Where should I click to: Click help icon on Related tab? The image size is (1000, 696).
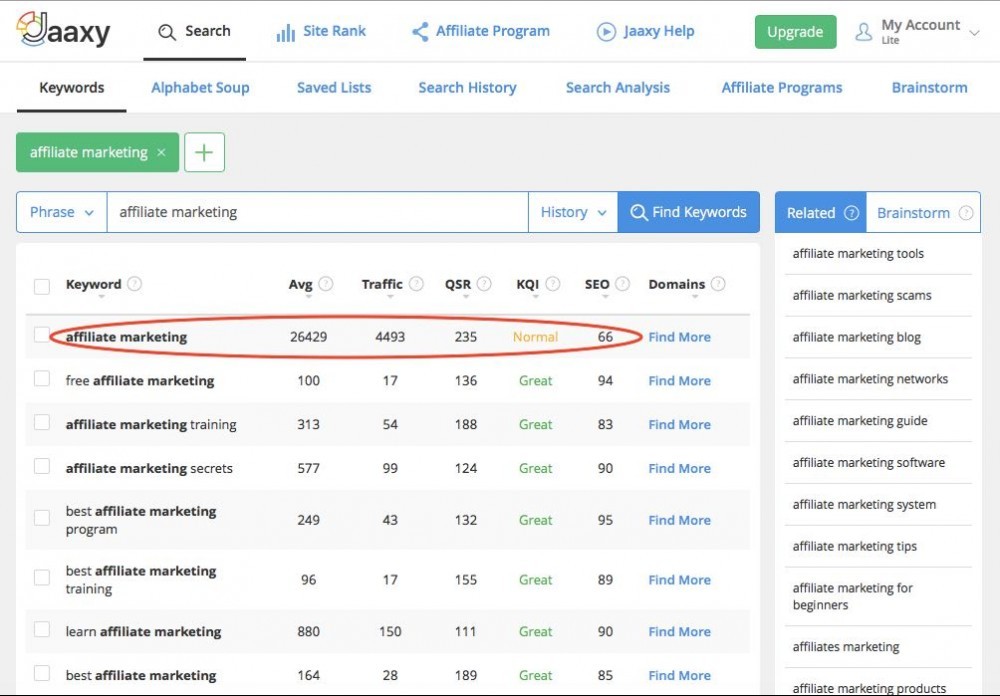point(851,213)
